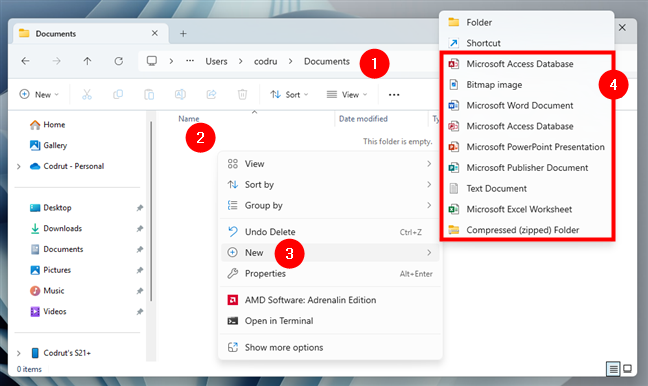Expand the Sort by submenu arrow
The width and height of the screenshot is (648, 386).
(x=429, y=184)
